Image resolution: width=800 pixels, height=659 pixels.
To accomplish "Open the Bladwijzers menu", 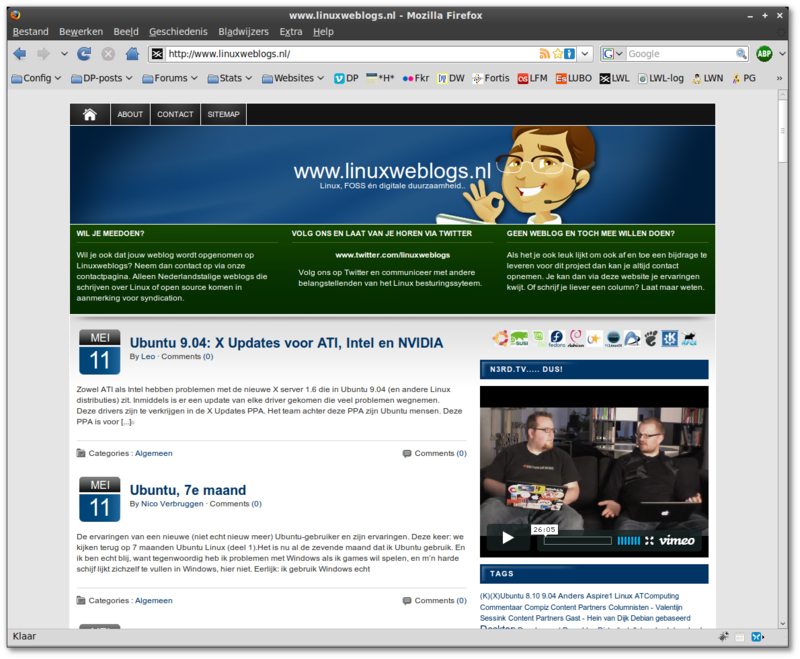I will [243, 32].
